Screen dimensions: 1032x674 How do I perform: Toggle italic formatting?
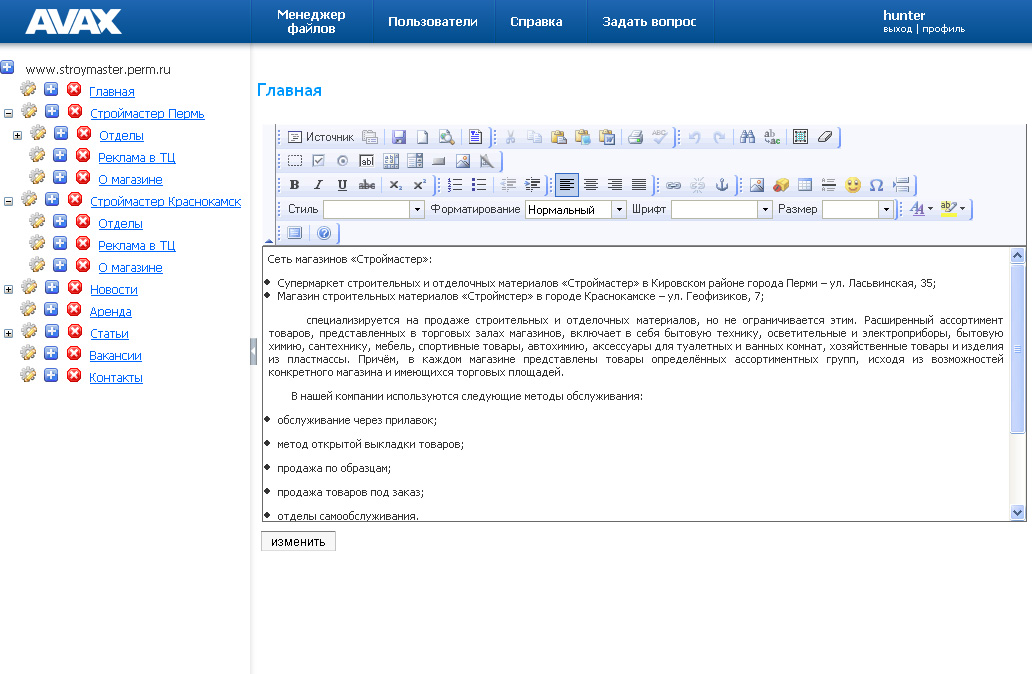(x=319, y=185)
